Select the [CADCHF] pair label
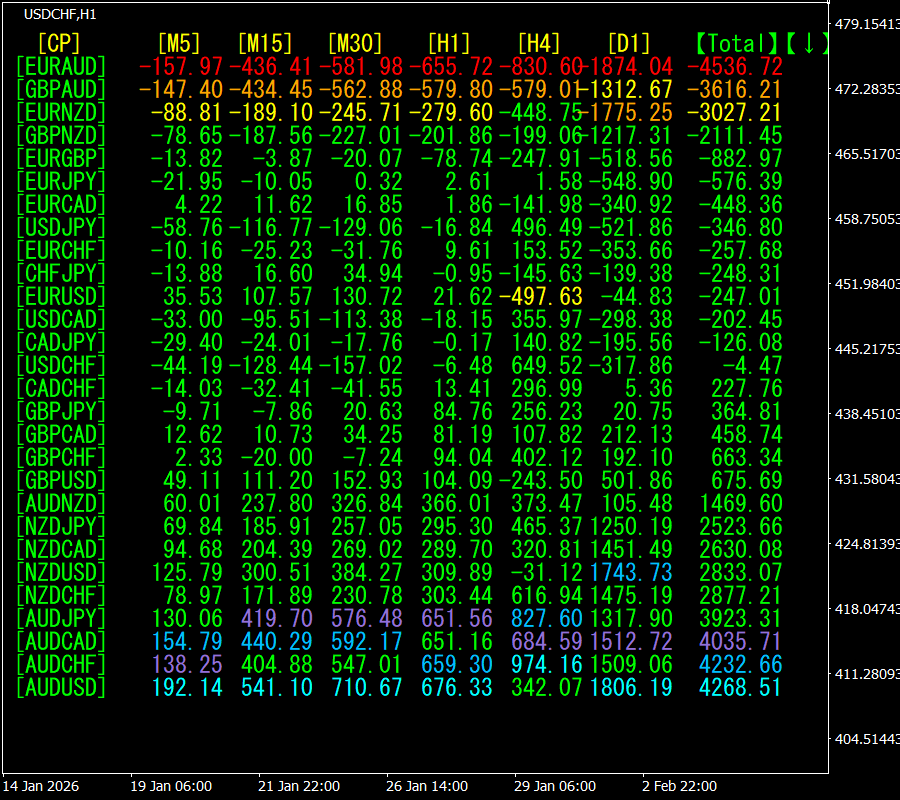The width and height of the screenshot is (900, 800). click(61, 388)
